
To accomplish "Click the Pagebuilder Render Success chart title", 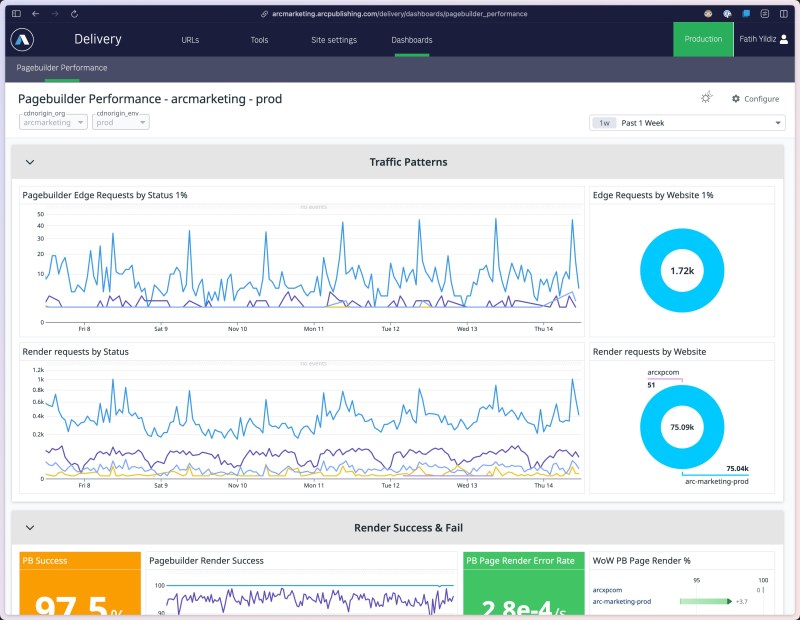I will click(206, 561).
